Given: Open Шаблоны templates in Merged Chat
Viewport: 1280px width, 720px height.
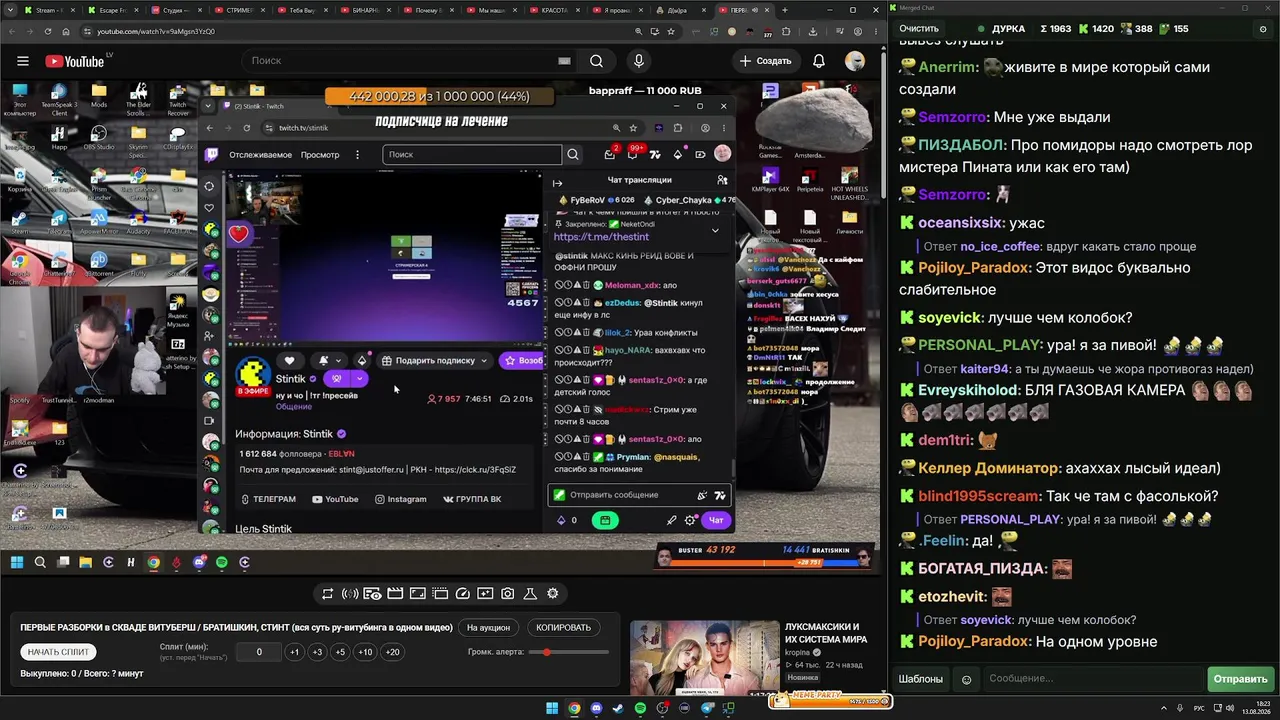Looking at the screenshot, I should 920,679.
